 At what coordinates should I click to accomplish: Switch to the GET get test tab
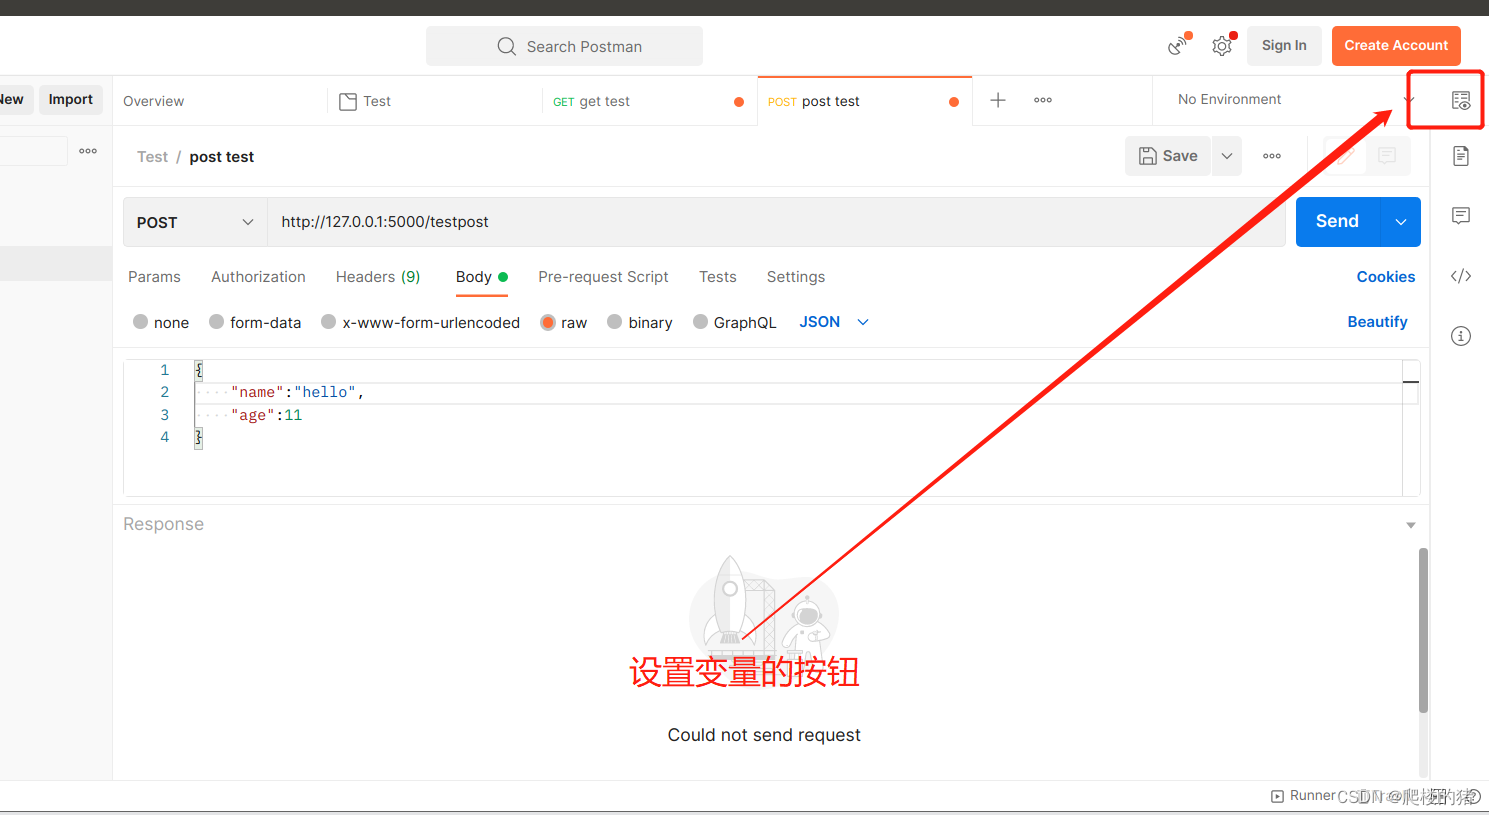(x=648, y=101)
